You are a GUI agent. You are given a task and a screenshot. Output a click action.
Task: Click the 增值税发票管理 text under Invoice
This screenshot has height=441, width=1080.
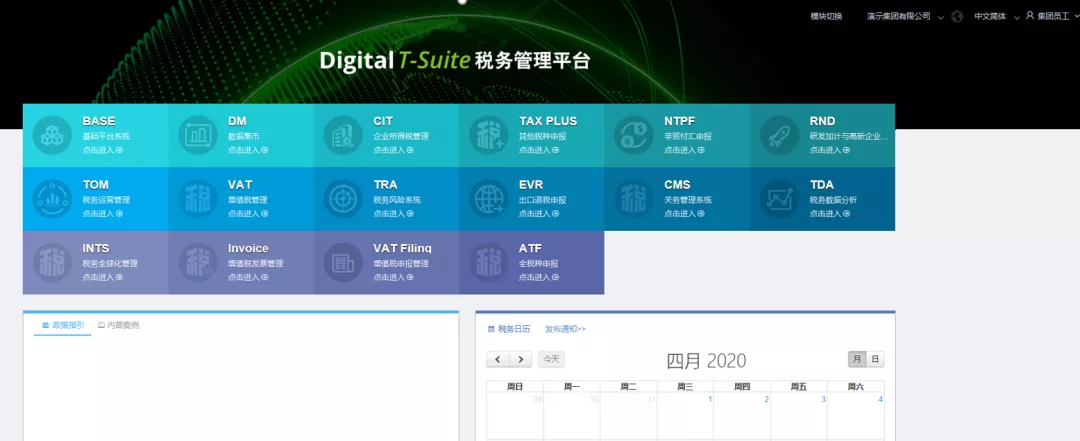tap(256, 264)
